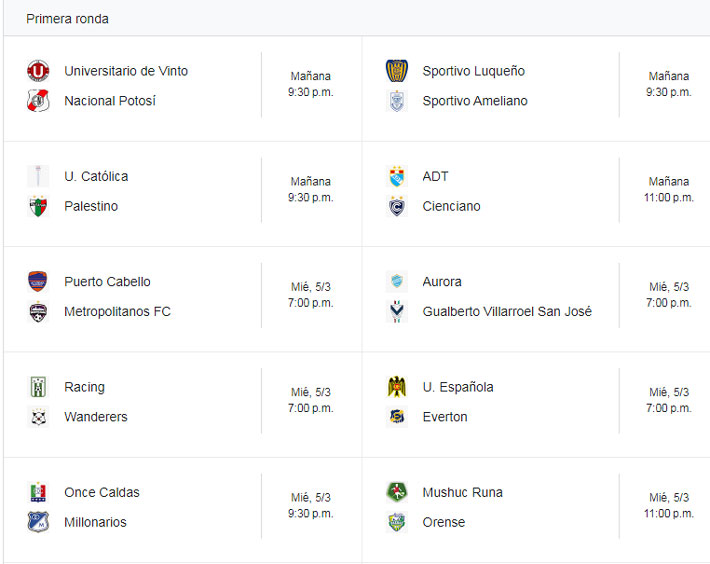
Task: Click the Aurora team crest icon
Action: pyautogui.click(x=397, y=282)
